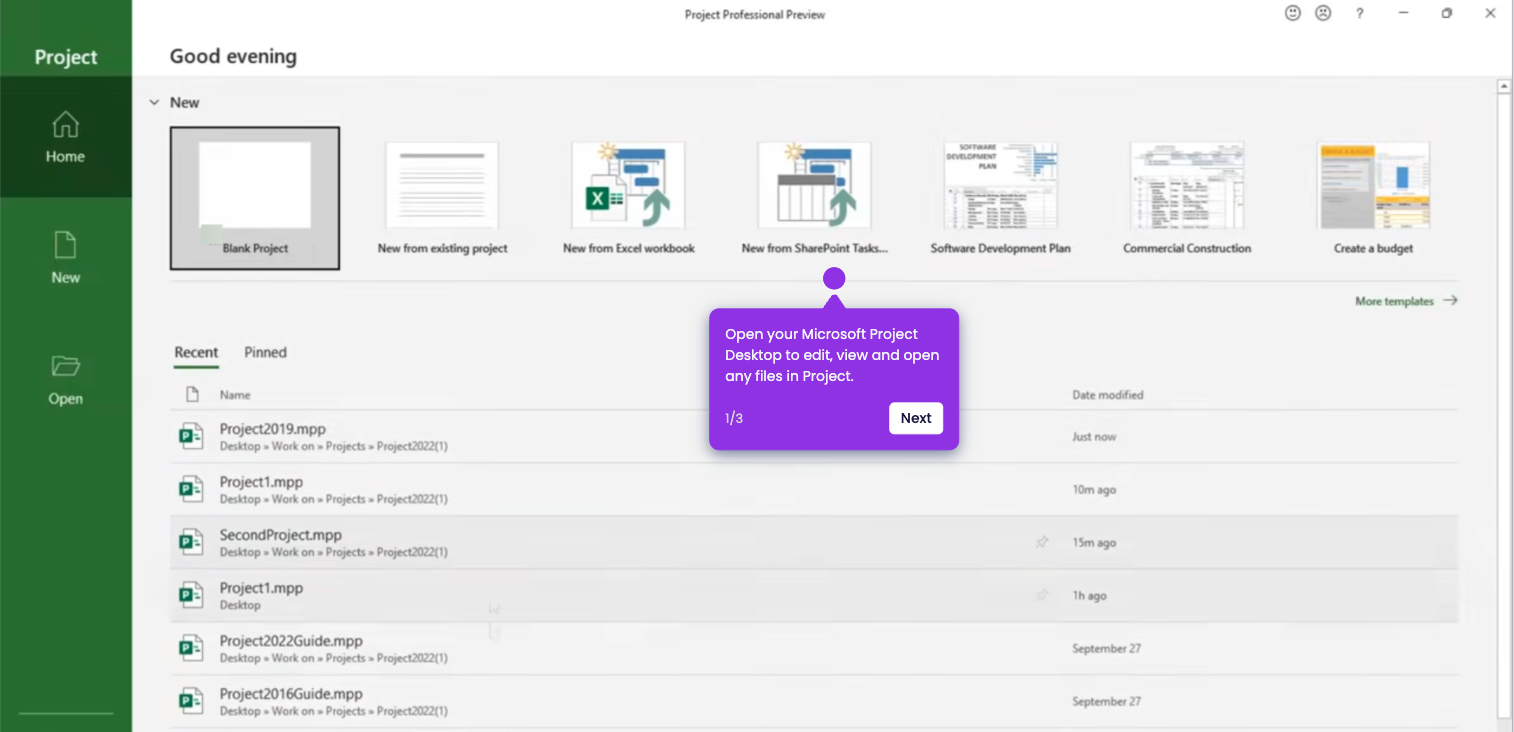Click the Good evening greeting heading
This screenshot has width=1514, height=732.
coord(233,56)
